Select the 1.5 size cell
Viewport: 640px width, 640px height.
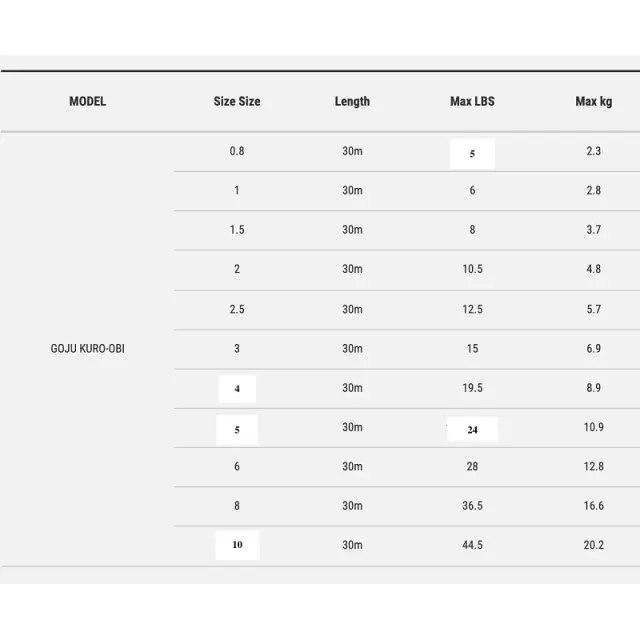tap(237, 230)
